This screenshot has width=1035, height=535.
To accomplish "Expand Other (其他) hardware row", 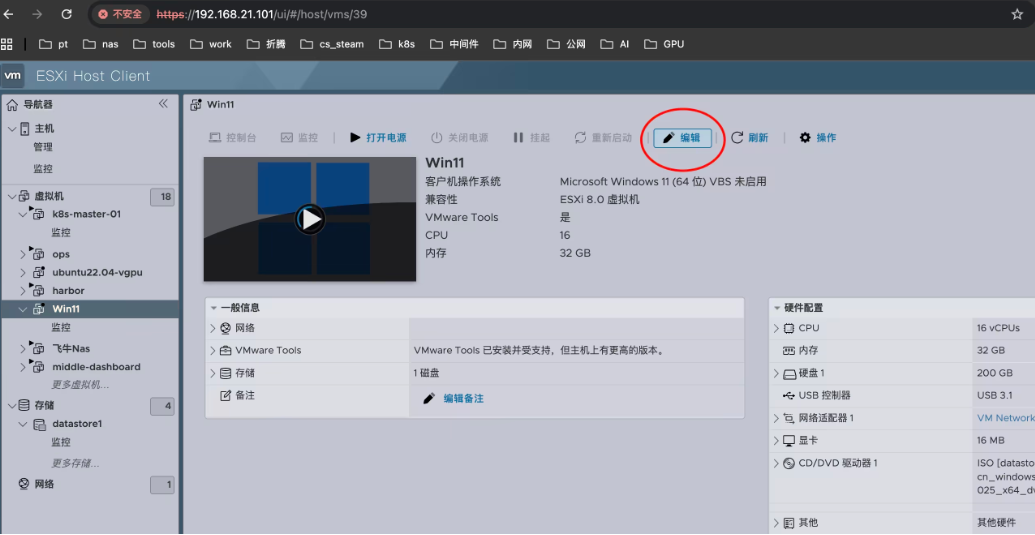I will pyautogui.click(x=776, y=522).
